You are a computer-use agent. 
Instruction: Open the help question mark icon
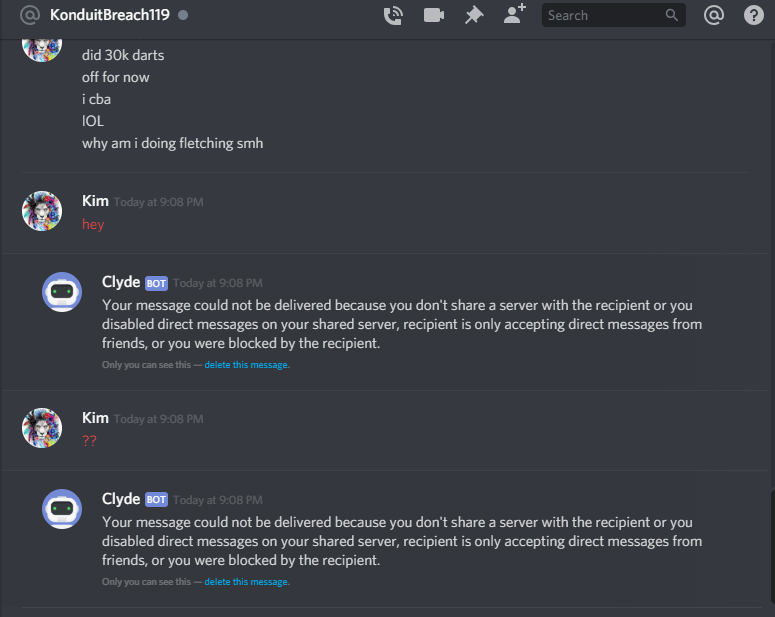[x=754, y=15]
